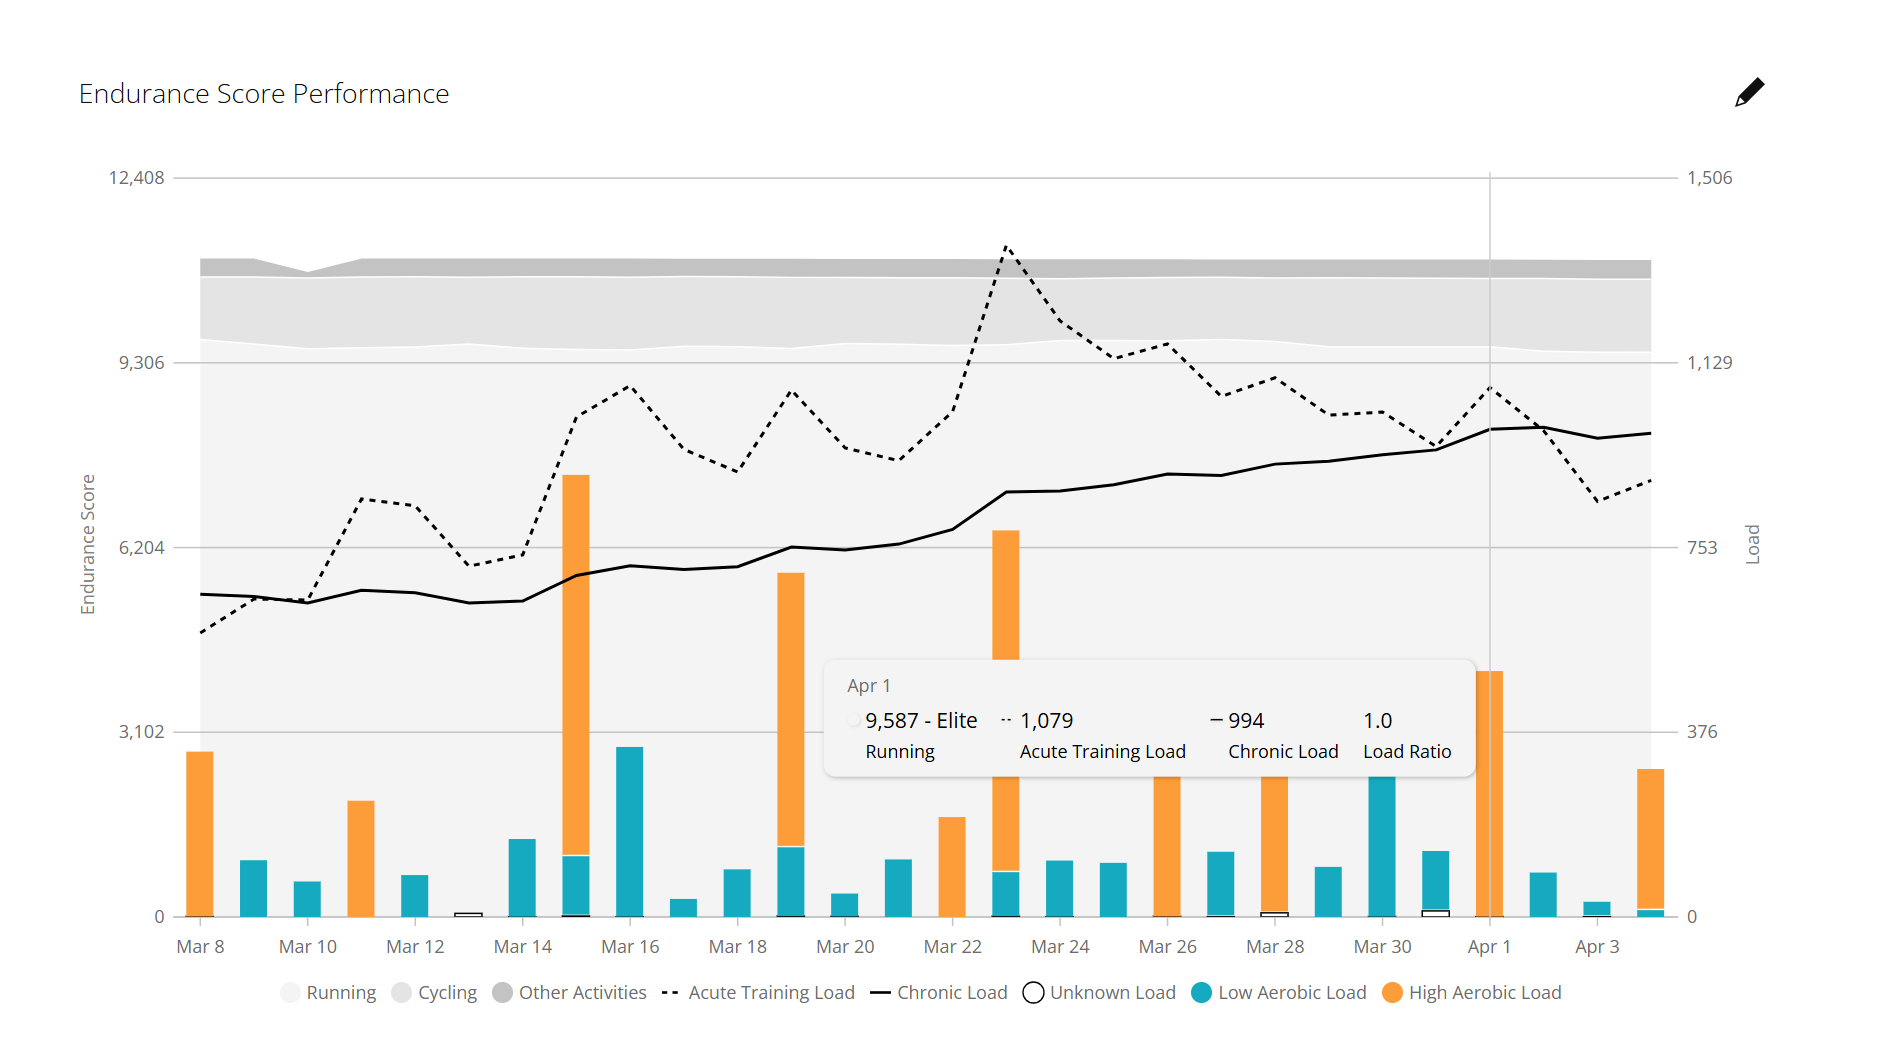This screenshot has width=1877, height=1056.
Task: Toggle Cycling series in legend
Action: pos(435,992)
